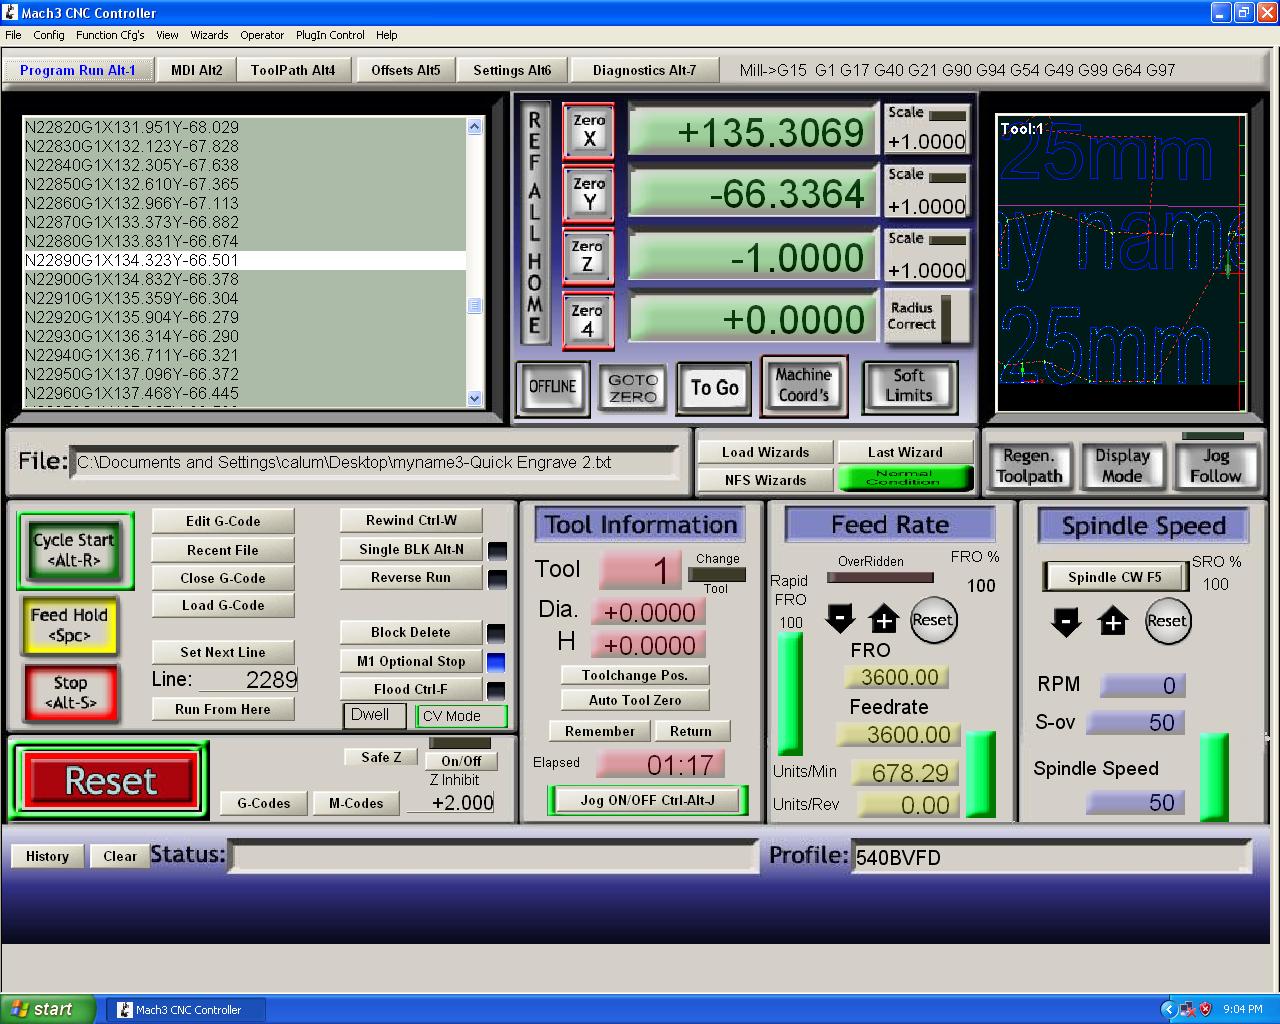Viewport: 1280px width, 1024px height.
Task: Click the Load G-Code button
Action: 223,605
